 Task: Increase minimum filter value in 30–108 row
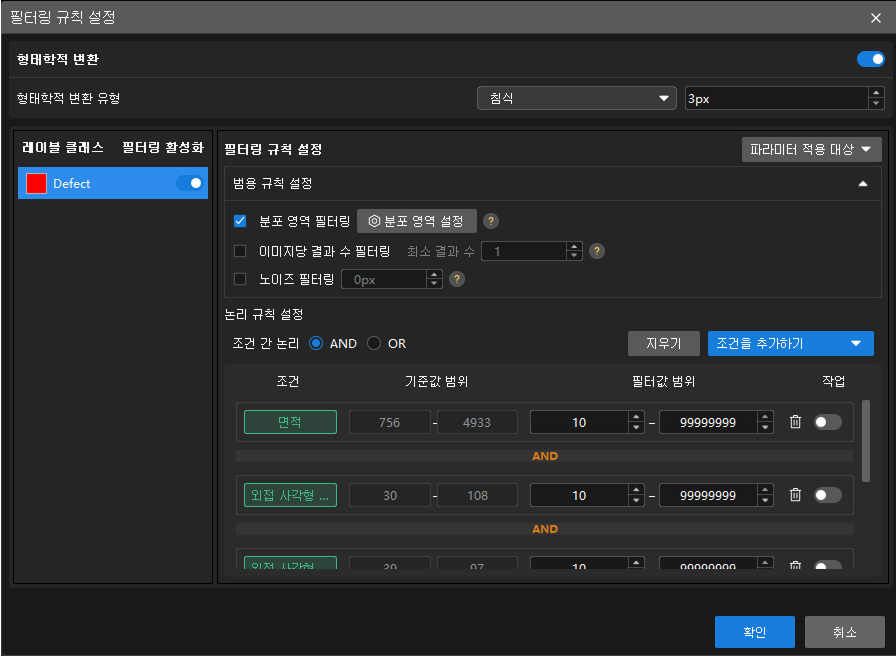pyautogui.click(x=636, y=490)
